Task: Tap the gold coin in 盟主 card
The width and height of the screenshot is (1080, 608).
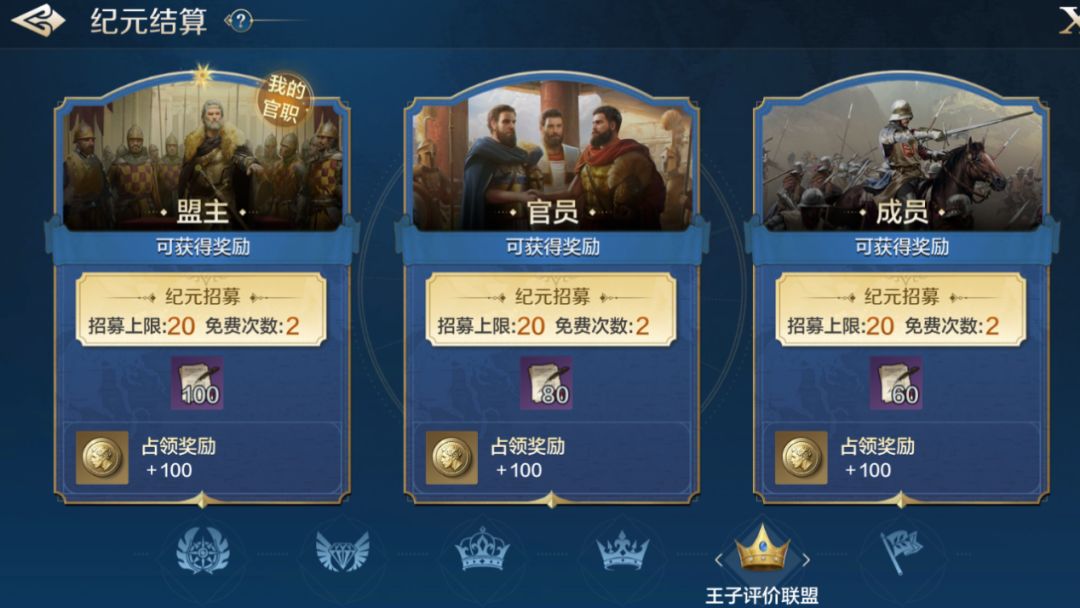Action: click(x=102, y=457)
